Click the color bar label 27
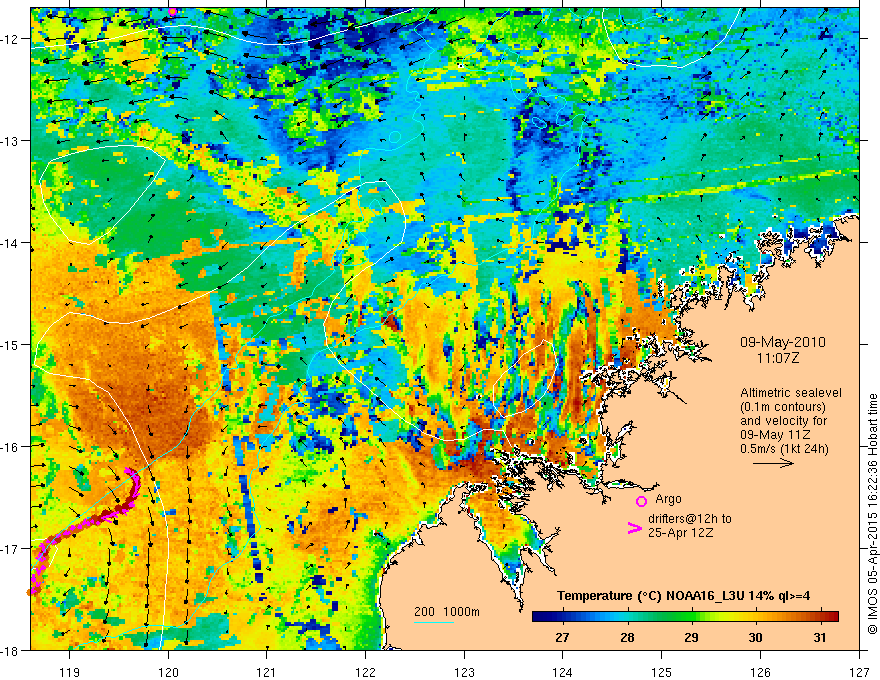The image size is (880, 680). (562, 637)
